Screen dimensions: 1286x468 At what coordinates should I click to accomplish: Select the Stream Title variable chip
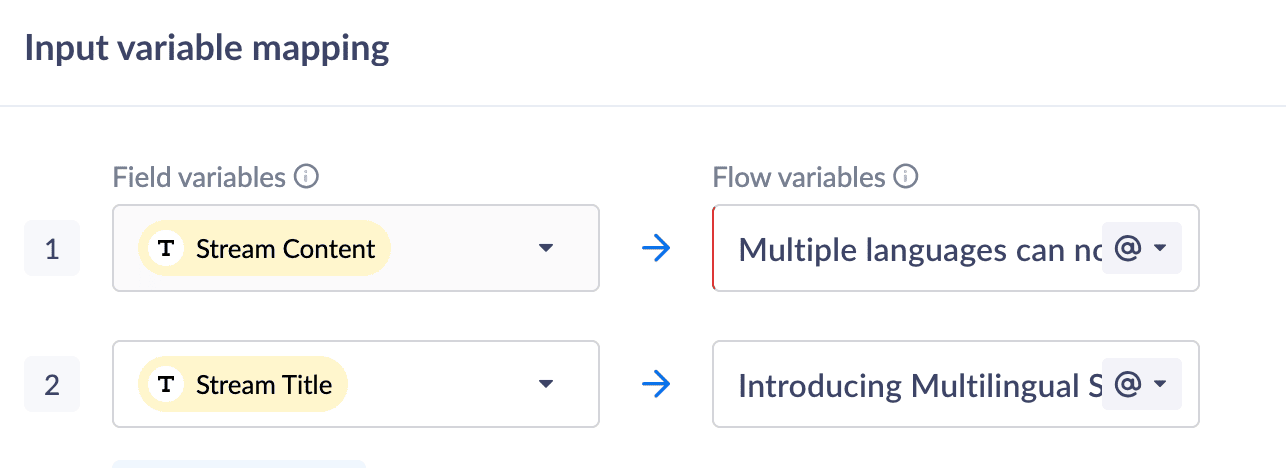263,385
